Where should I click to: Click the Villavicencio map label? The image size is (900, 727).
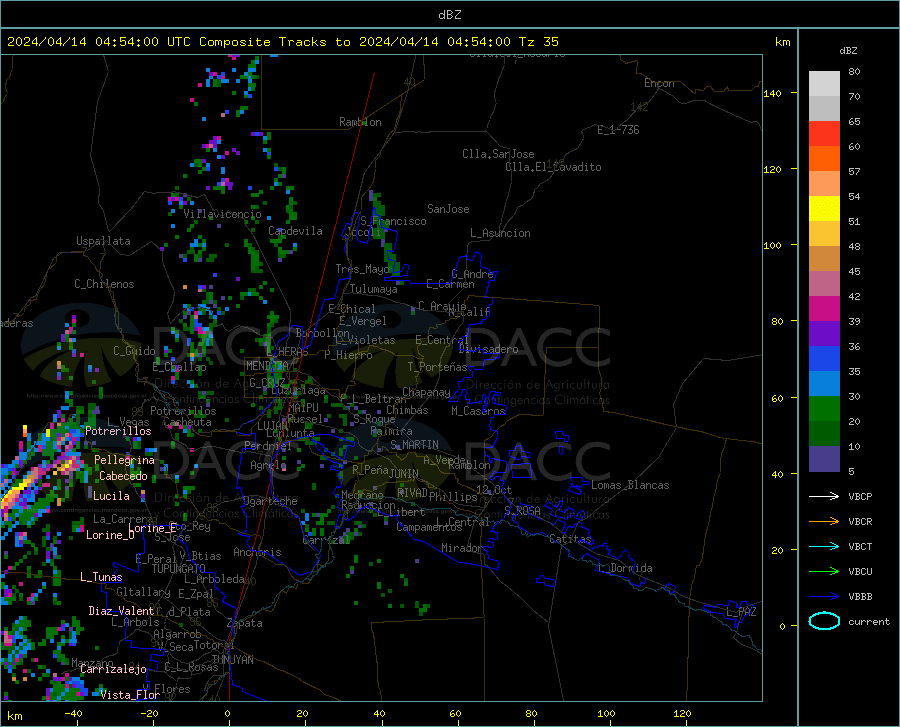pyautogui.click(x=223, y=214)
